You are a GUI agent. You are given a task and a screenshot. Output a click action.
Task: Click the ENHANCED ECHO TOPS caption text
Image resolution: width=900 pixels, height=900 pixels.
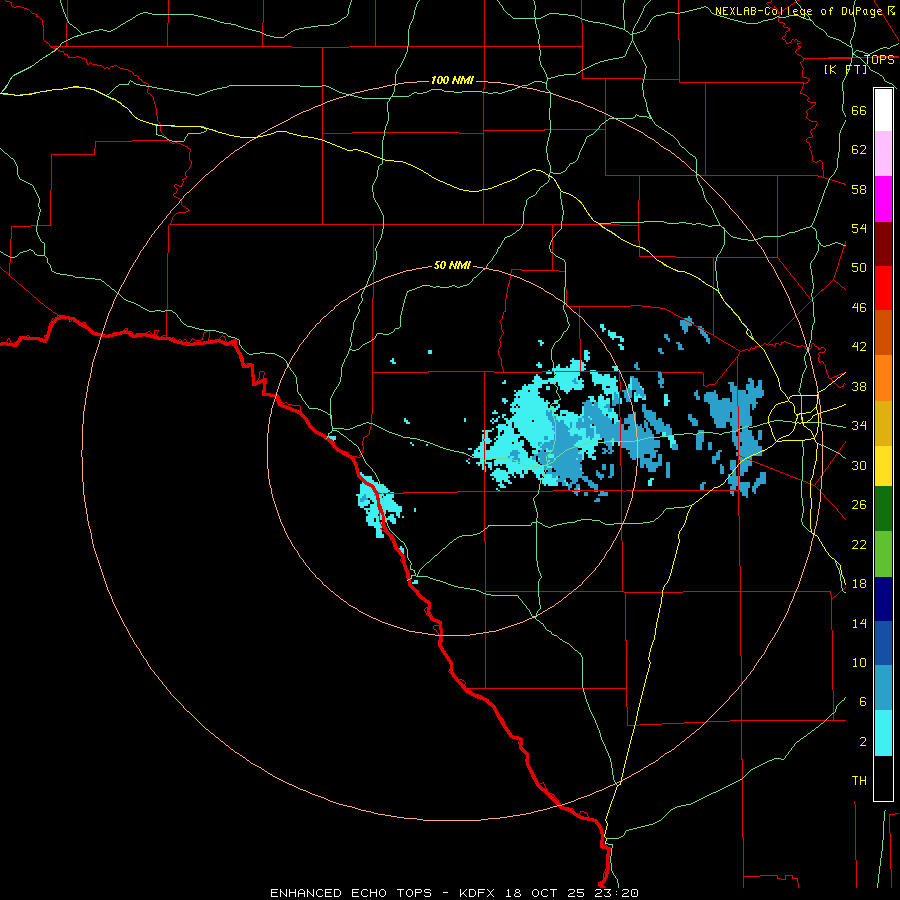click(x=351, y=893)
